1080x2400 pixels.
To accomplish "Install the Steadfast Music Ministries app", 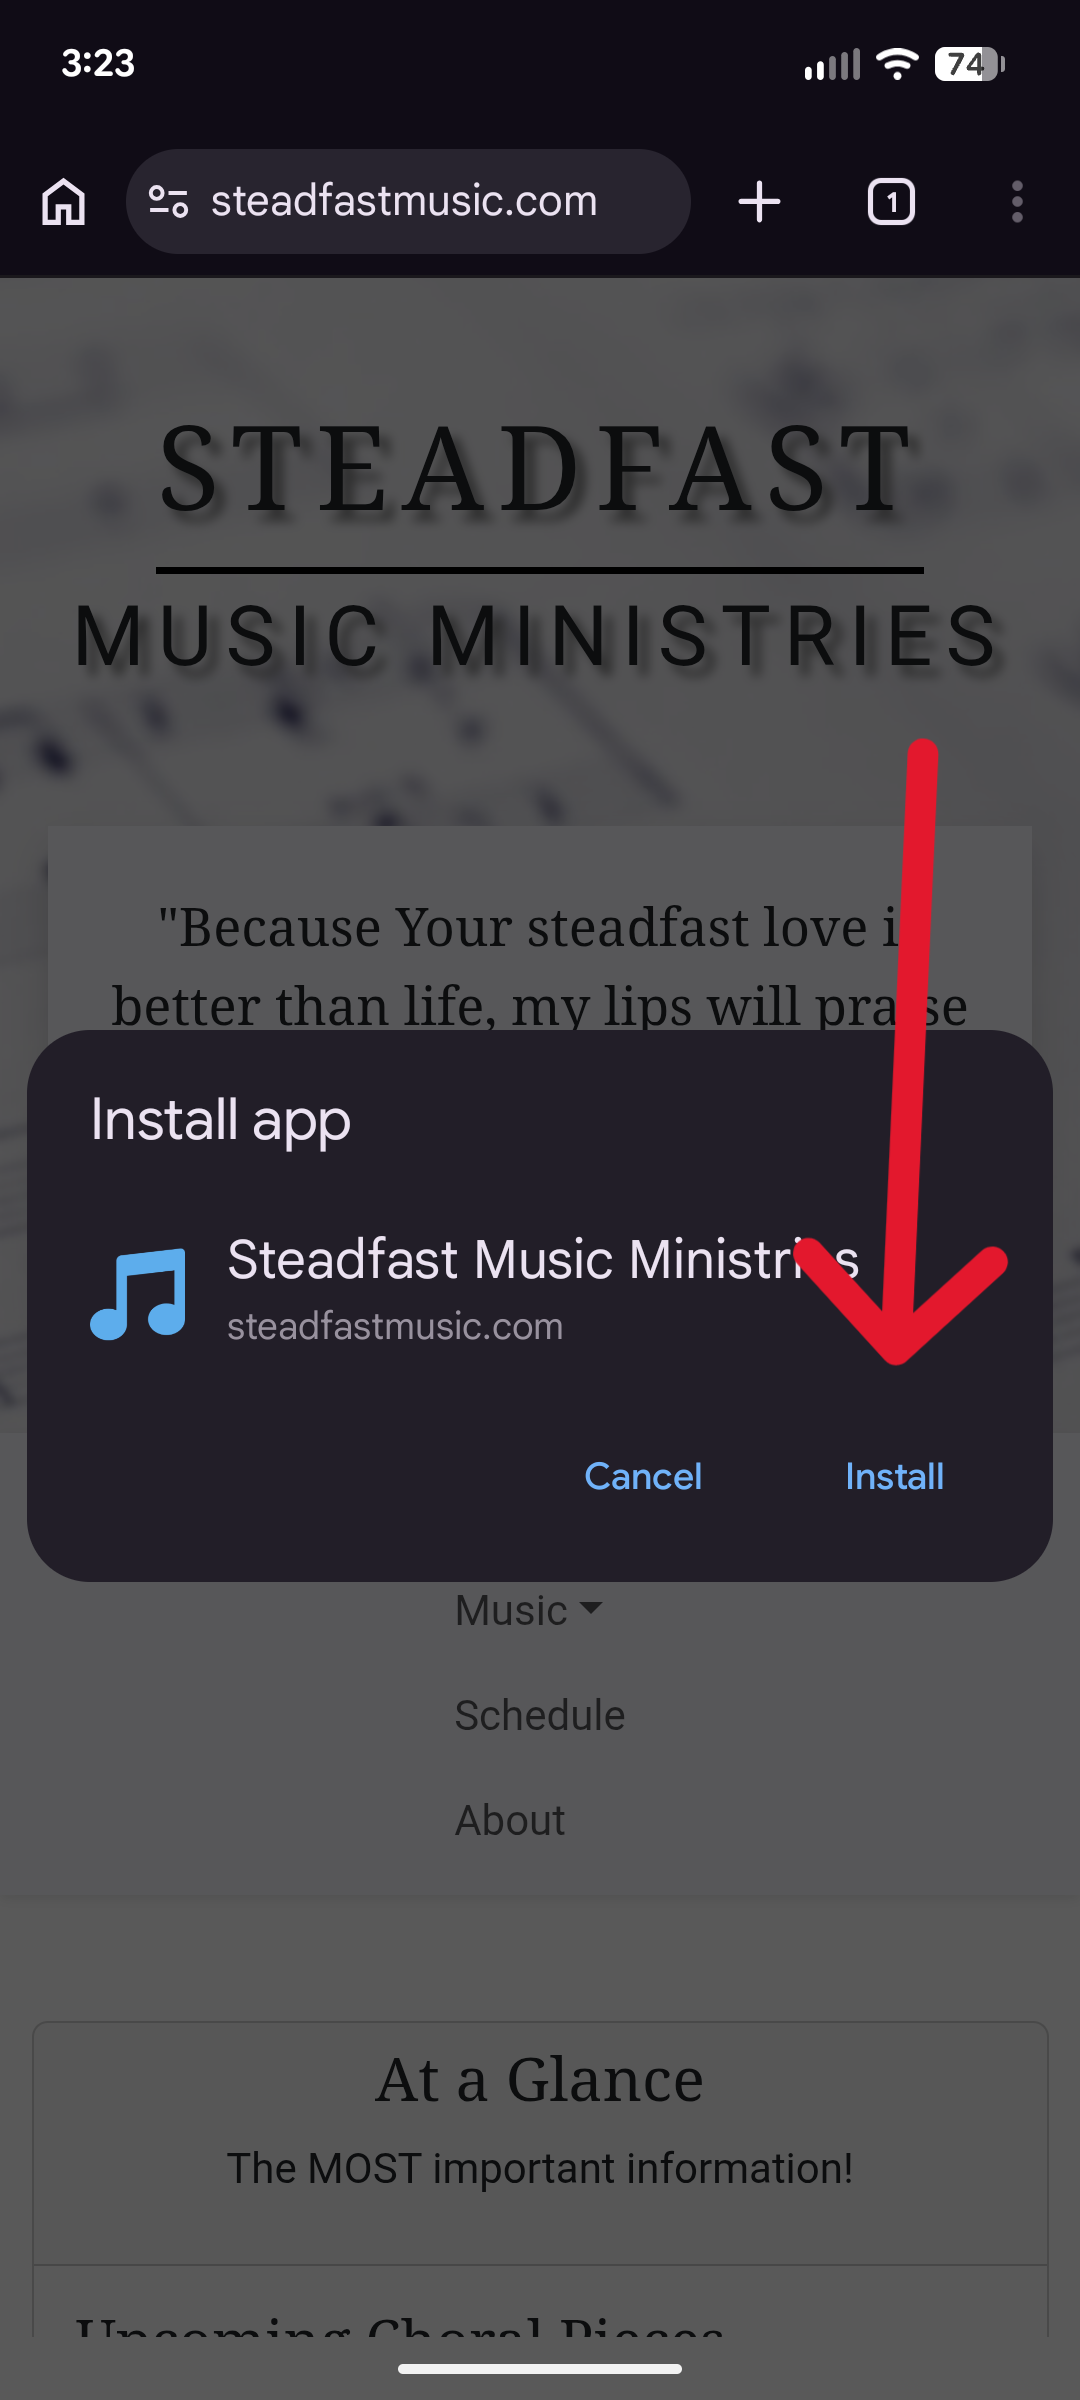I will pyautogui.click(x=894, y=1477).
